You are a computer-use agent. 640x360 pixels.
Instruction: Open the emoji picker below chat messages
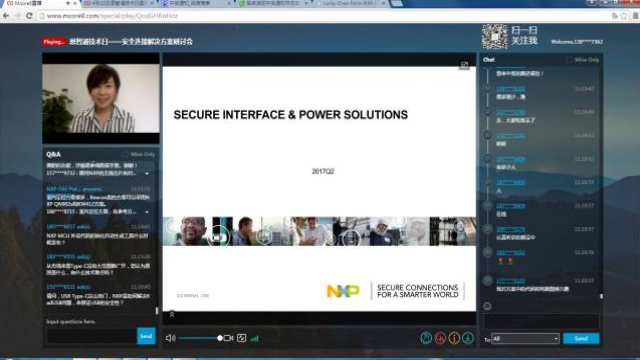pos(487,306)
